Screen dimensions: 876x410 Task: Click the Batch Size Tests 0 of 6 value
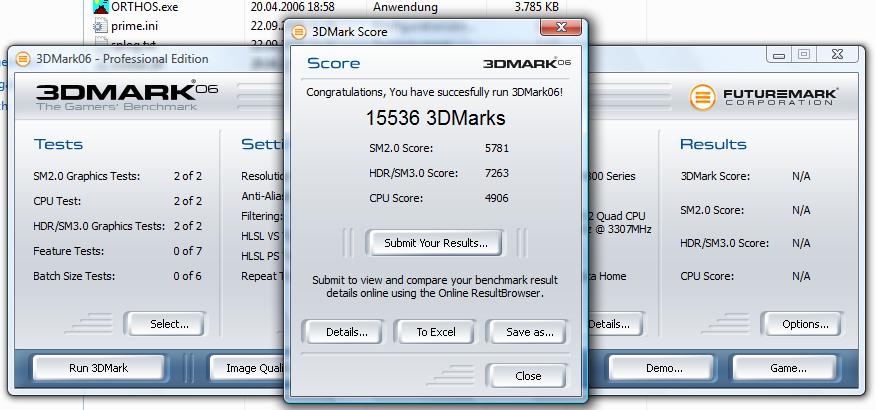click(x=187, y=276)
